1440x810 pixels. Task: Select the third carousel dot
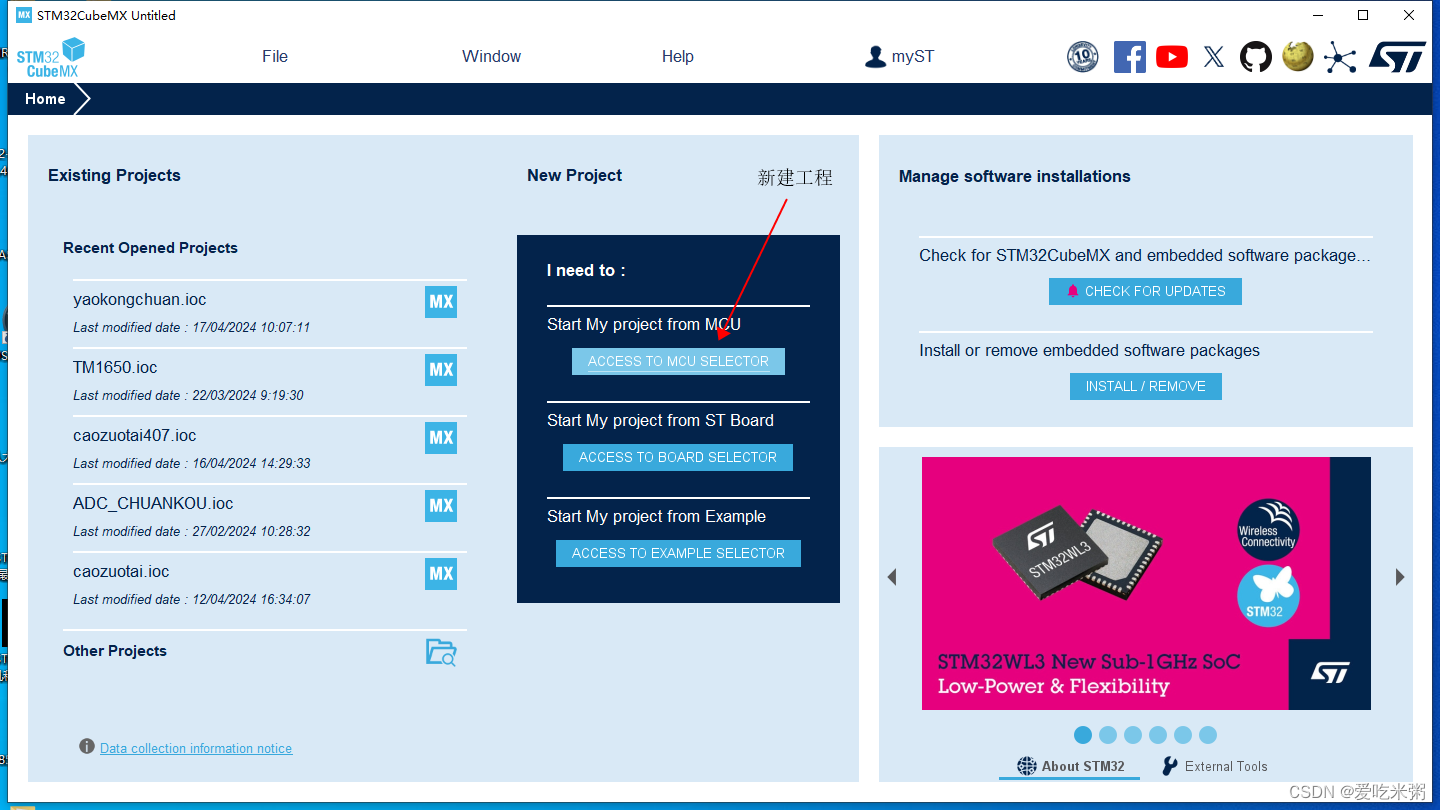click(x=1133, y=735)
